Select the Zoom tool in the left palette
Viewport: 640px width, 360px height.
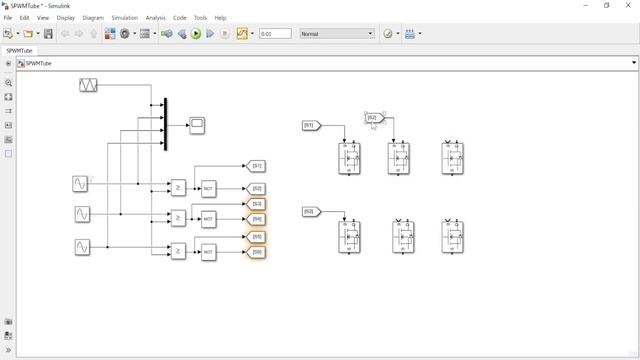pos(8,83)
